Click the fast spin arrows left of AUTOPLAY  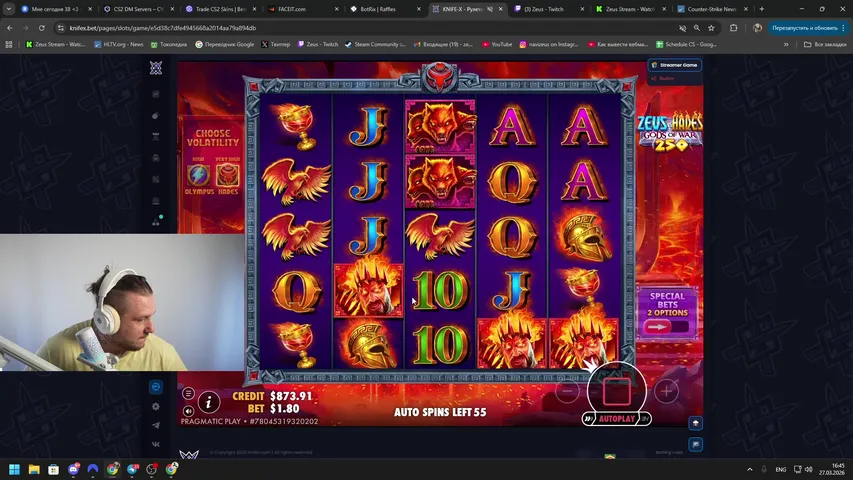point(589,419)
